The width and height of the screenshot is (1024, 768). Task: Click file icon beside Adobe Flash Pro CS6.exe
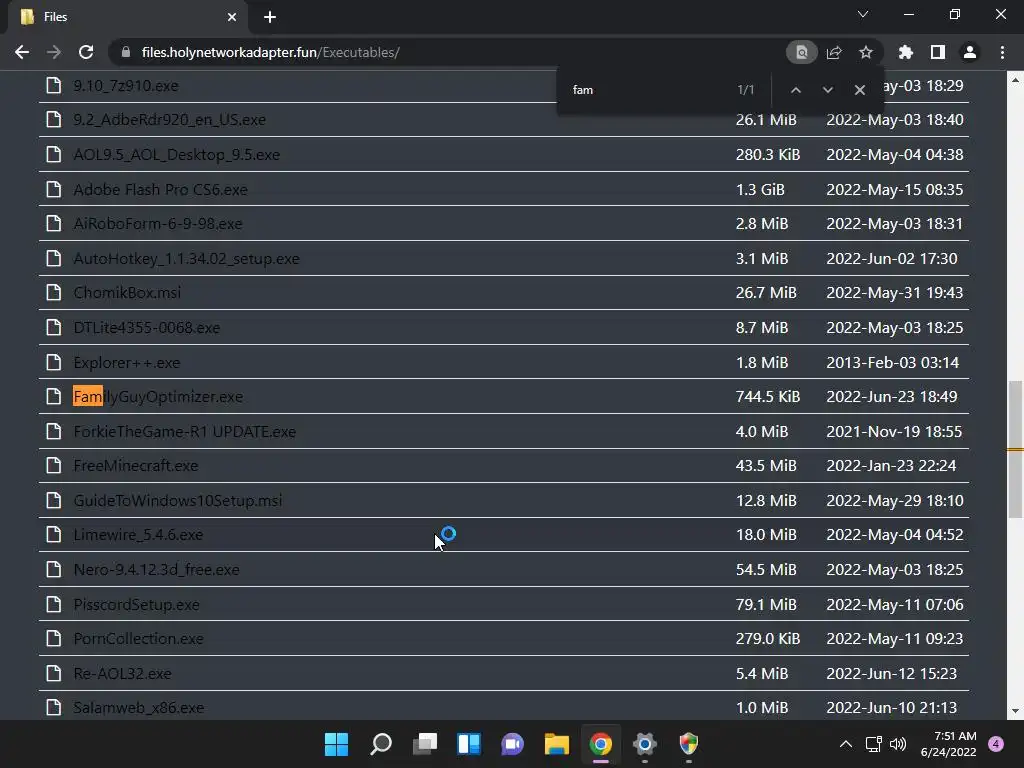[x=54, y=189]
